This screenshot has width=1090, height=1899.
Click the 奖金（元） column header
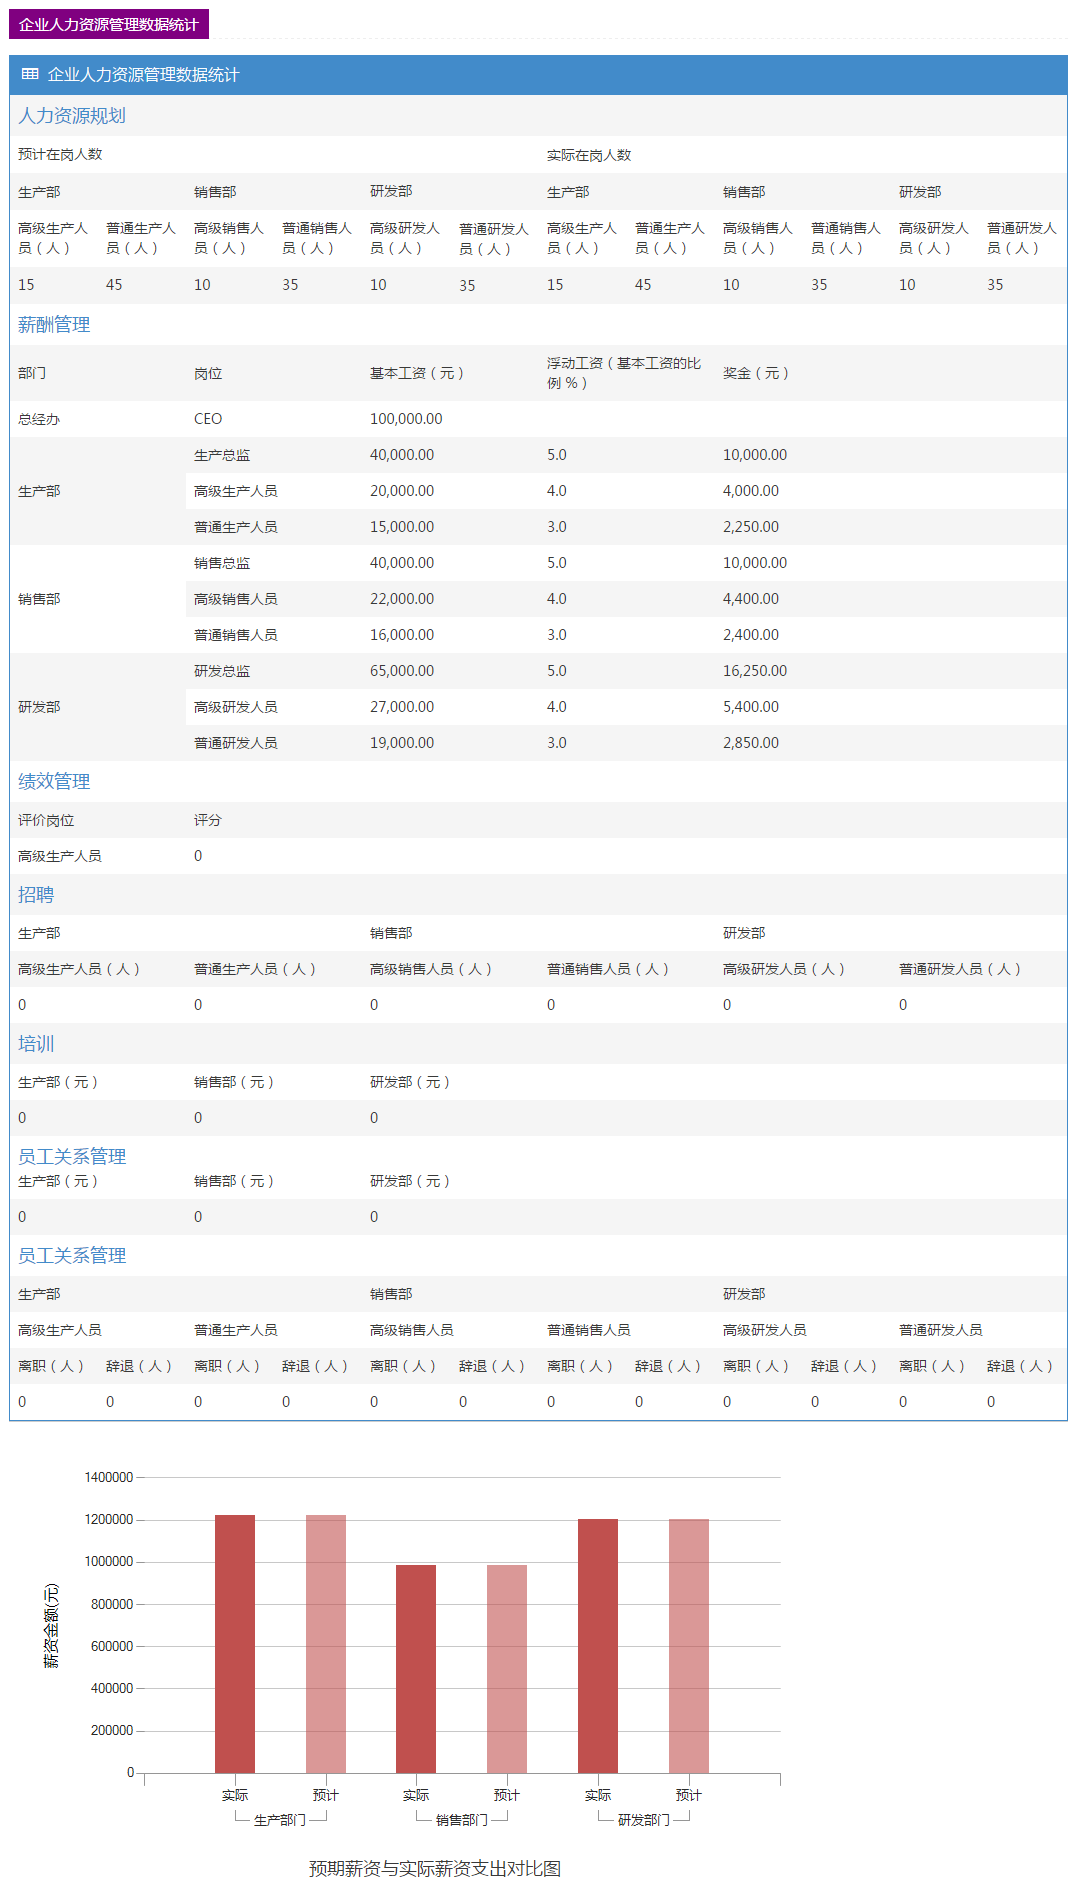(x=756, y=373)
